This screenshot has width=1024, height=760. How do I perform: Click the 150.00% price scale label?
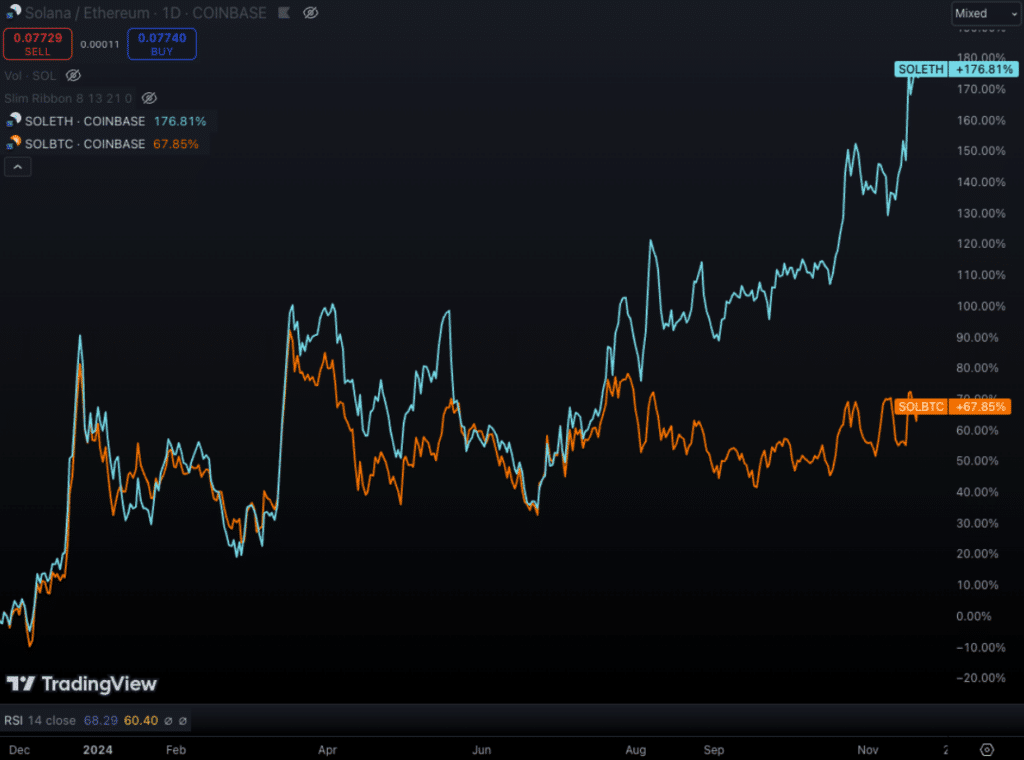click(x=981, y=151)
